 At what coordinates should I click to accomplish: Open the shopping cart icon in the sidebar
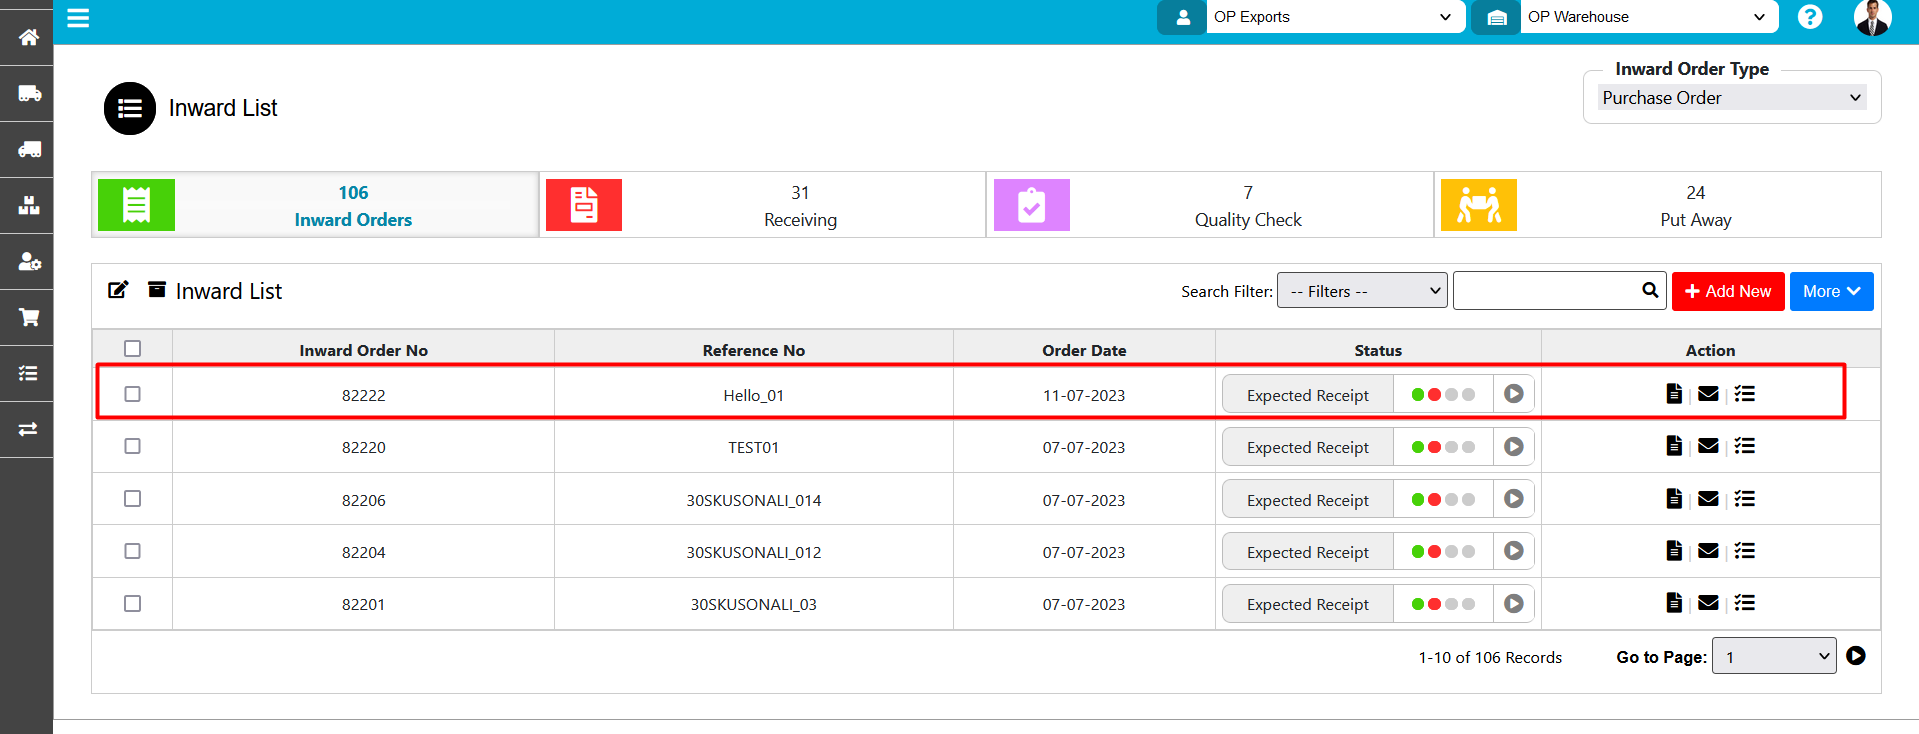click(x=29, y=317)
